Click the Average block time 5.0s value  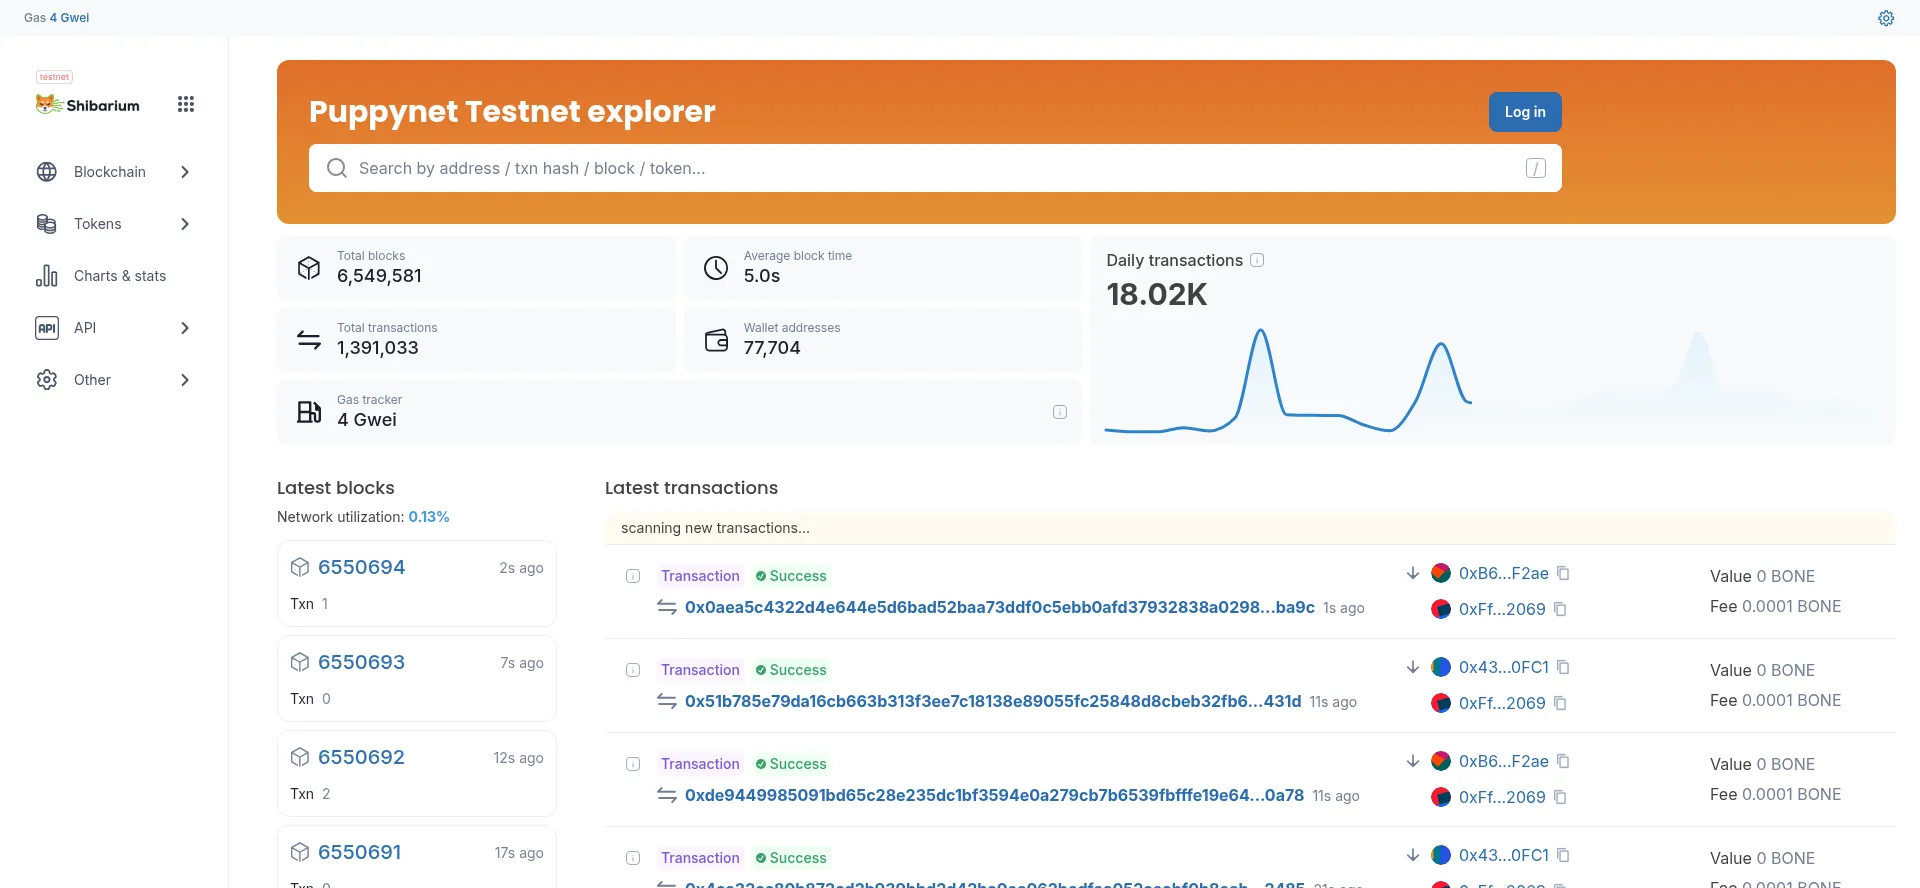point(762,276)
